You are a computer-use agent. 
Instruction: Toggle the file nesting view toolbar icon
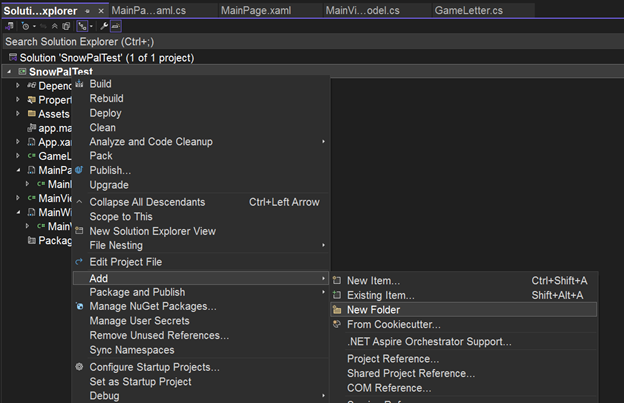82,26
